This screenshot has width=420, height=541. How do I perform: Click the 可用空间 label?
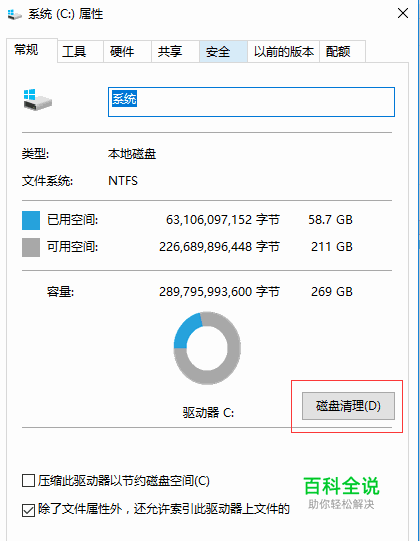[x=72, y=247]
